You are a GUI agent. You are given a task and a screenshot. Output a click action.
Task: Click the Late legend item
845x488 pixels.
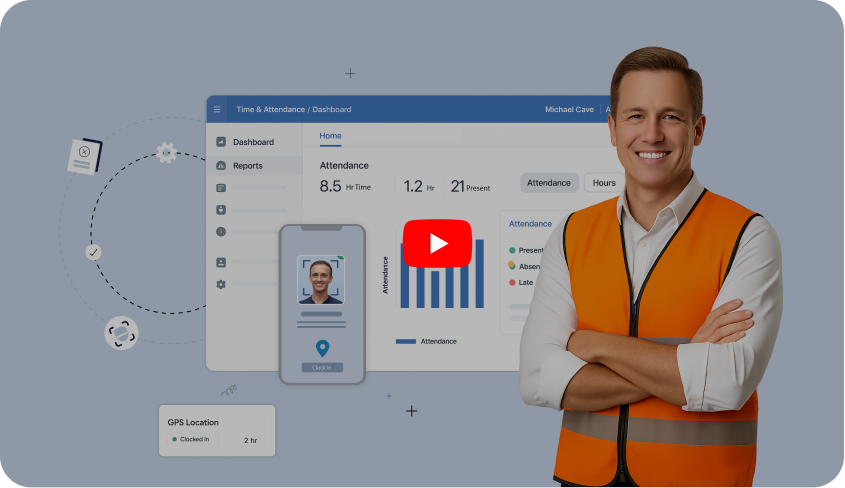521,282
